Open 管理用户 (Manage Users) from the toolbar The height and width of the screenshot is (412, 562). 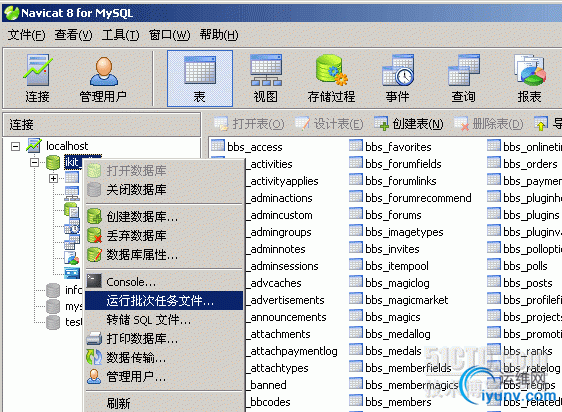coord(103,78)
